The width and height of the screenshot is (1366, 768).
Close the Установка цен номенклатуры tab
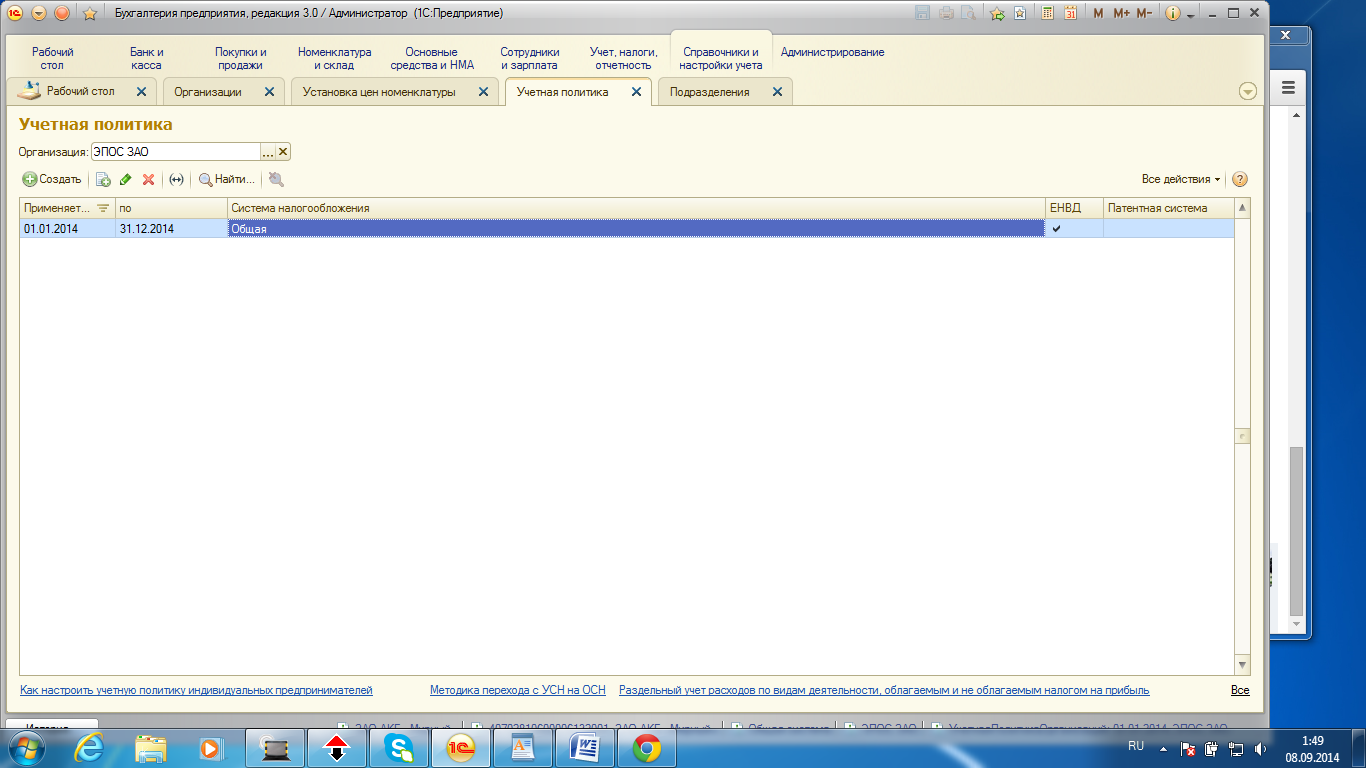[483, 91]
